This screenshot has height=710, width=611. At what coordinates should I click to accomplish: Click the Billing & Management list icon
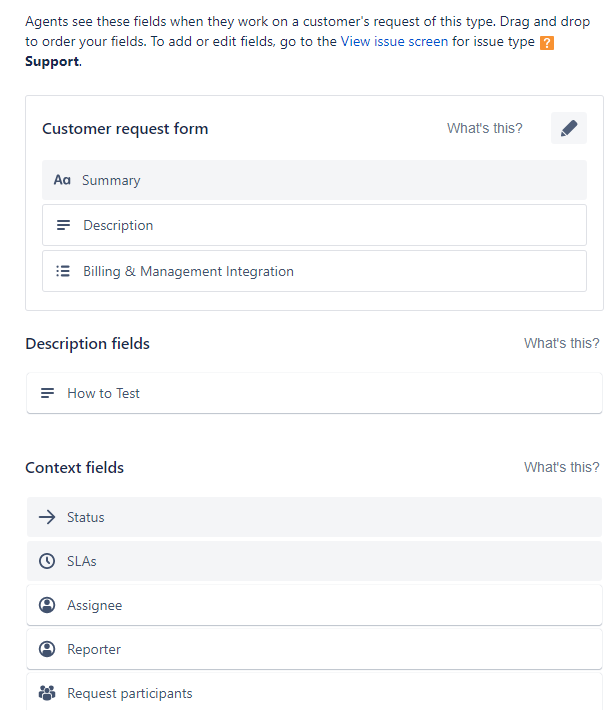pyautogui.click(x=63, y=271)
